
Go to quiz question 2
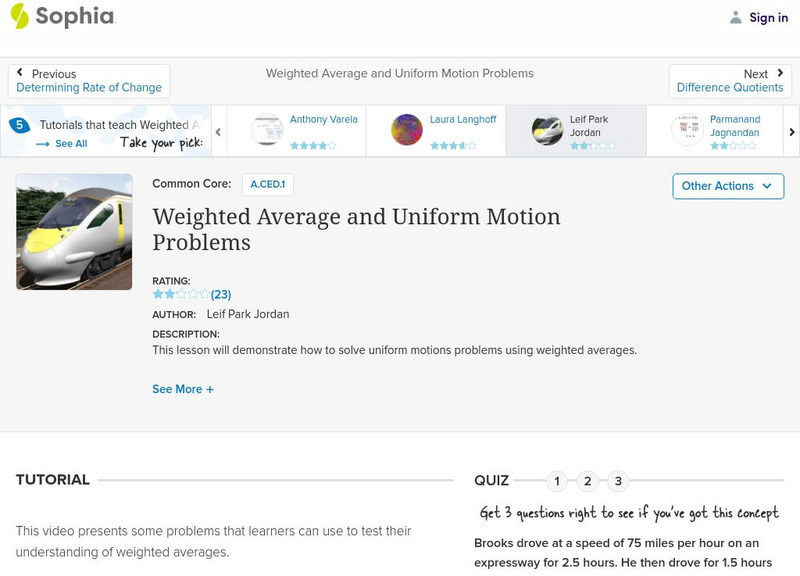(588, 481)
